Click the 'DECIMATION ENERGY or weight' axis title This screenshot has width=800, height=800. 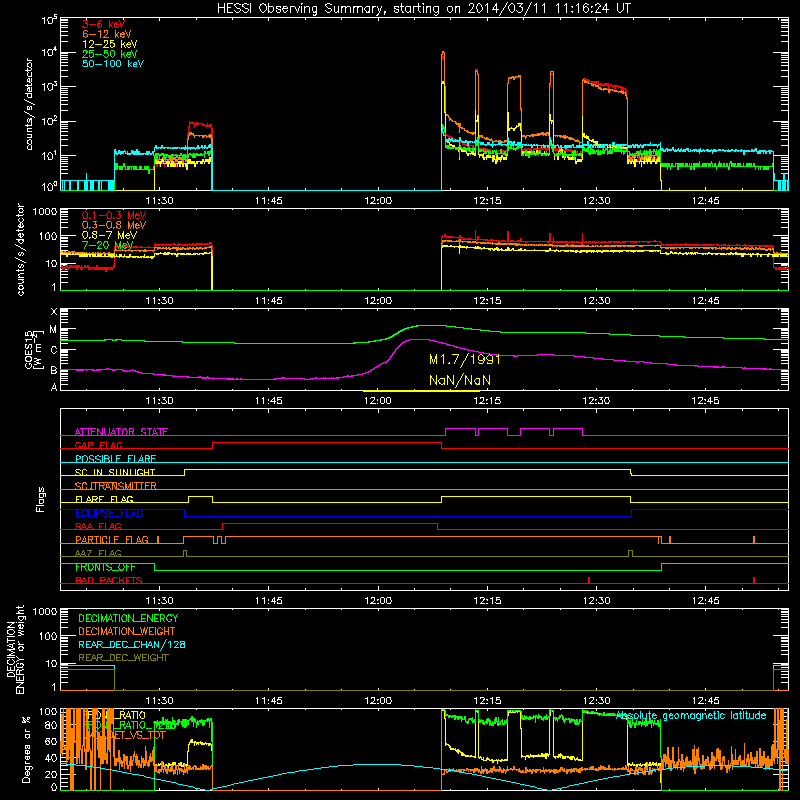[x=15, y=649]
